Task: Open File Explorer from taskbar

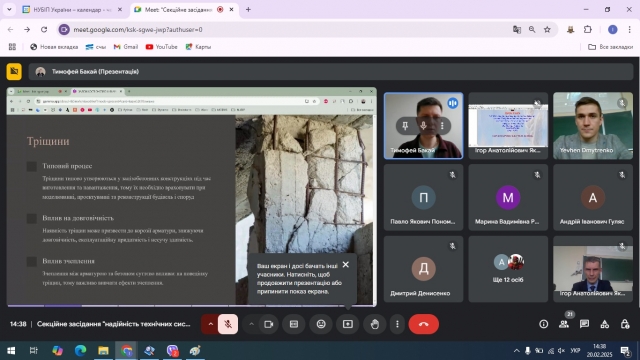Action: point(103,351)
